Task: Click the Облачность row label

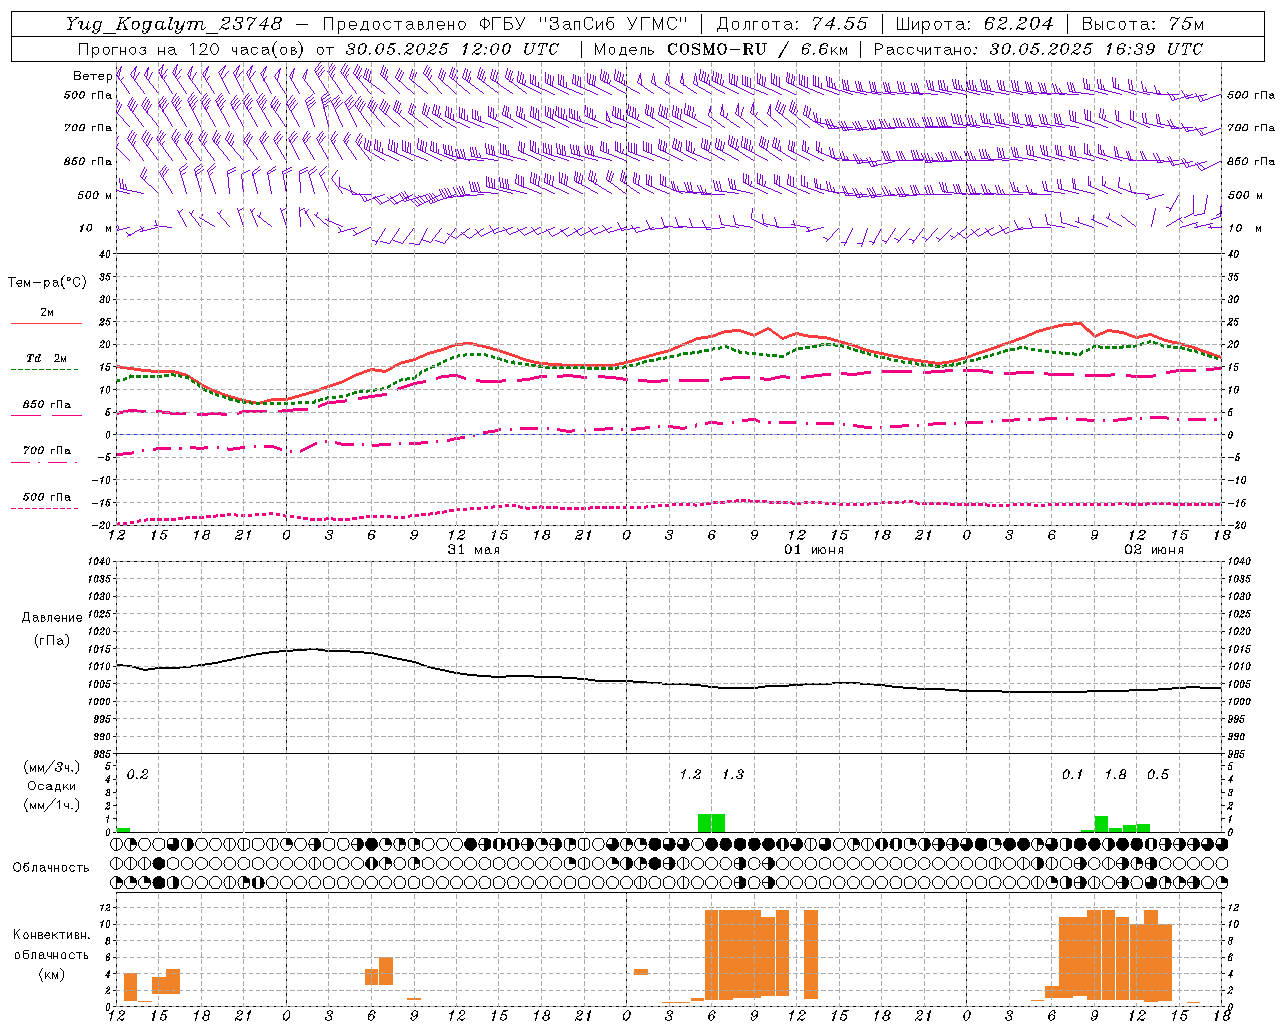Action: (x=51, y=868)
